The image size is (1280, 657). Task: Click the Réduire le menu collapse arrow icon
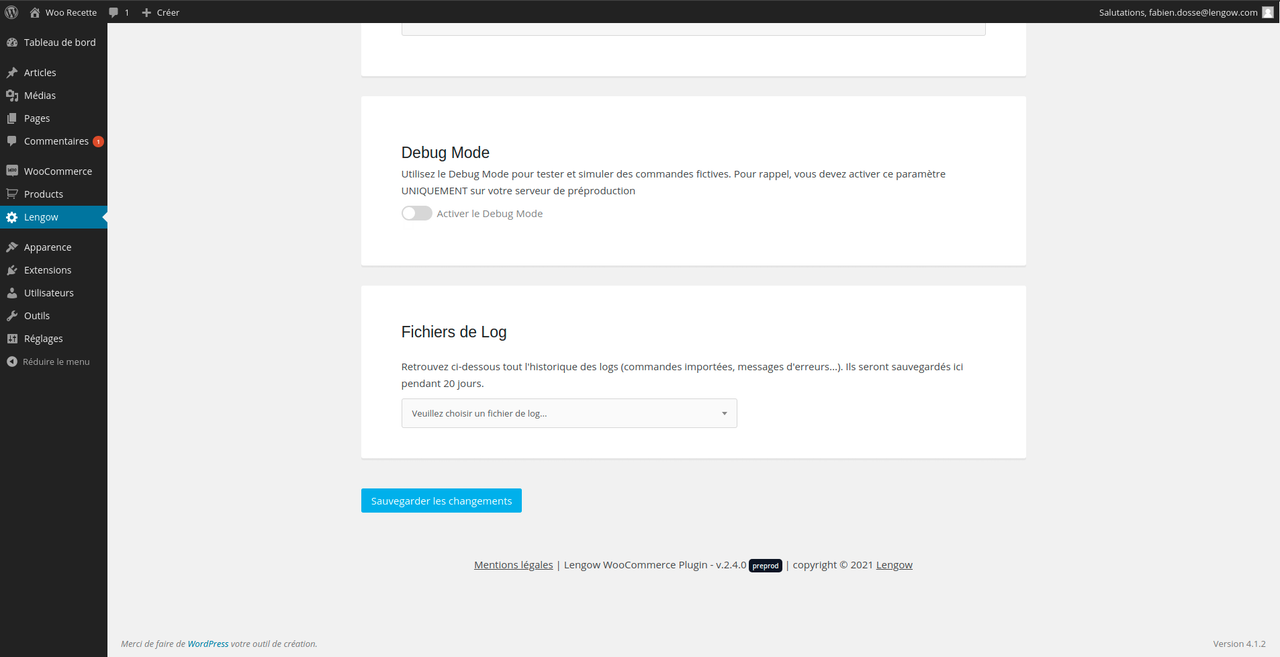(x=12, y=362)
